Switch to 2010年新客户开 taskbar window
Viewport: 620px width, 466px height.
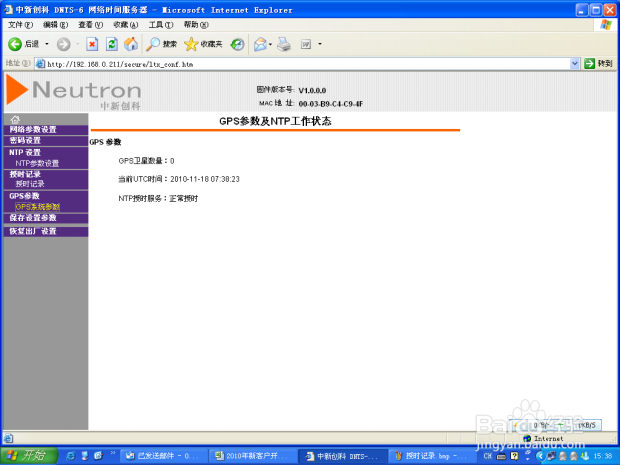[x=252, y=456]
